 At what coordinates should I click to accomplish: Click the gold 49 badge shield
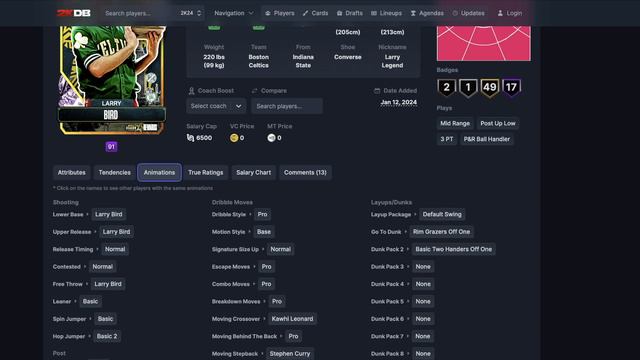490,88
